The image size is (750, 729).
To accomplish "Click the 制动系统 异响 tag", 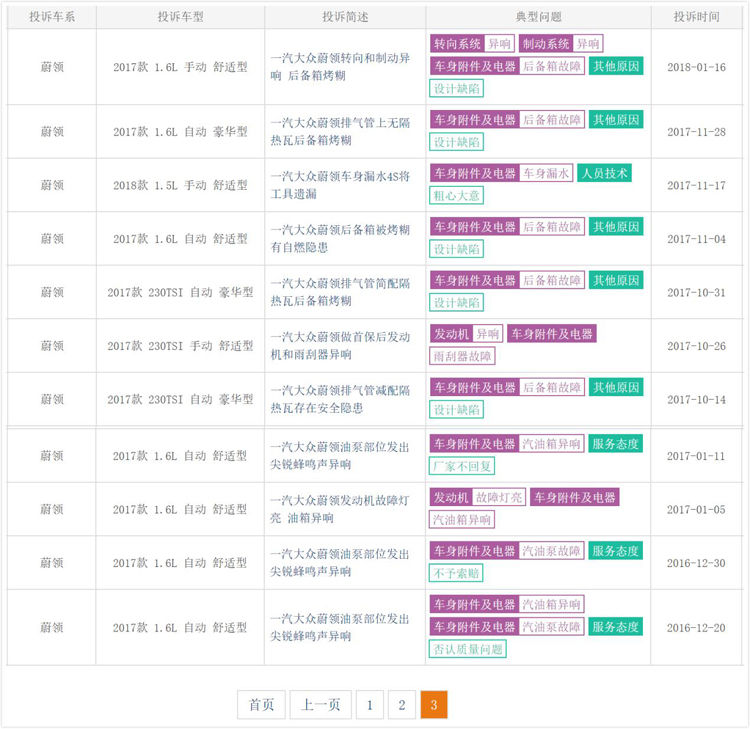I will tap(561, 44).
